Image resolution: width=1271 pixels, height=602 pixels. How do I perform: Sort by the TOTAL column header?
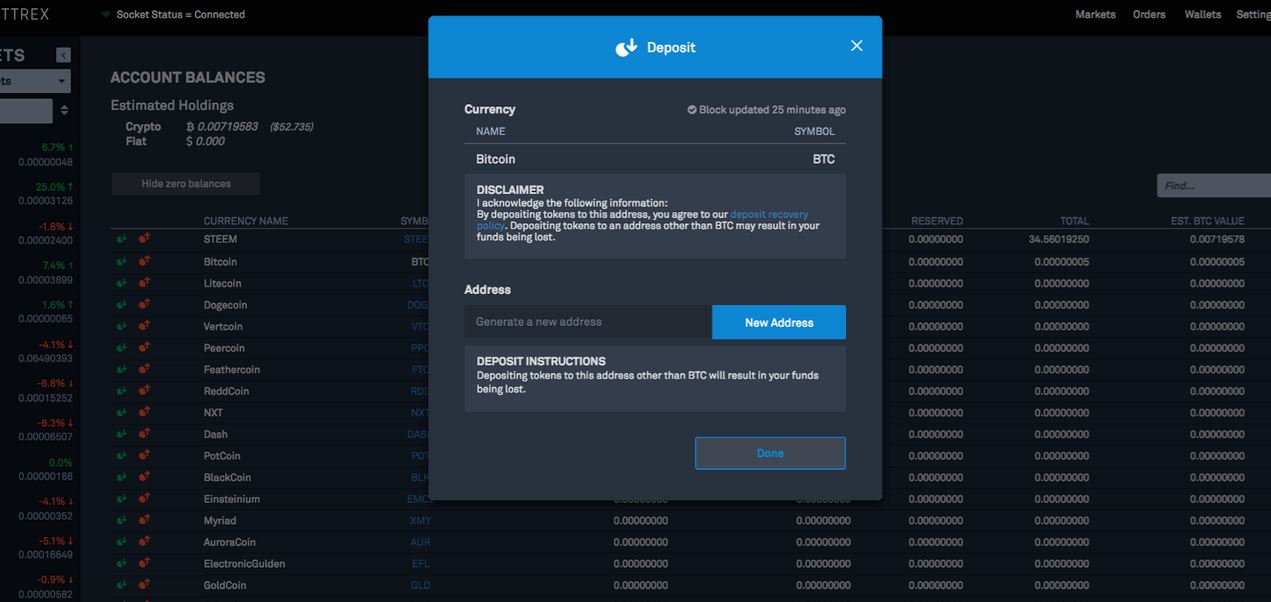click(1075, 221)
